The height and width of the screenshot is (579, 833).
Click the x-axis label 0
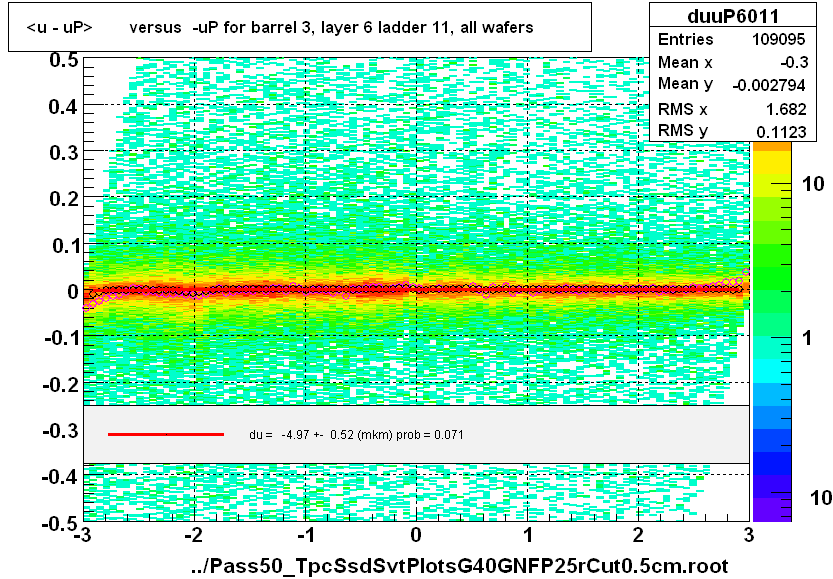(x=416, y=535)
